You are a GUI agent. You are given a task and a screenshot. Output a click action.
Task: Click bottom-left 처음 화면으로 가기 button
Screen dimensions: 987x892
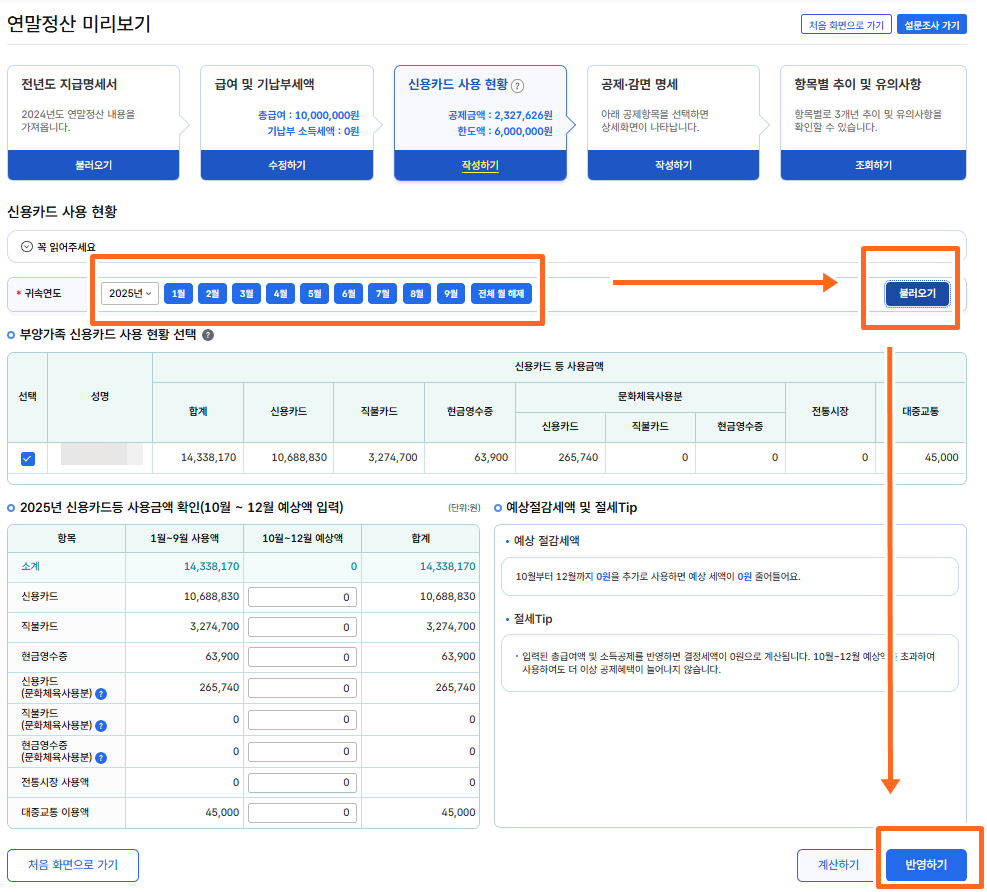point(73,865)
